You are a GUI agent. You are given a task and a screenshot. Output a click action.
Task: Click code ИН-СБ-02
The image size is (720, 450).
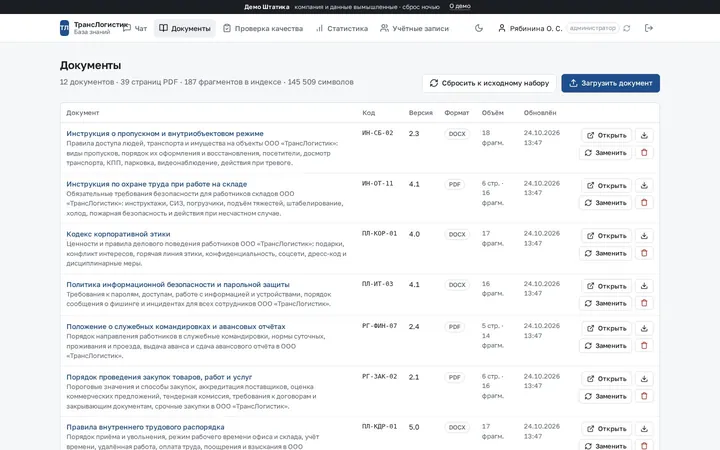pyautogui.click(x=377, y=133)
